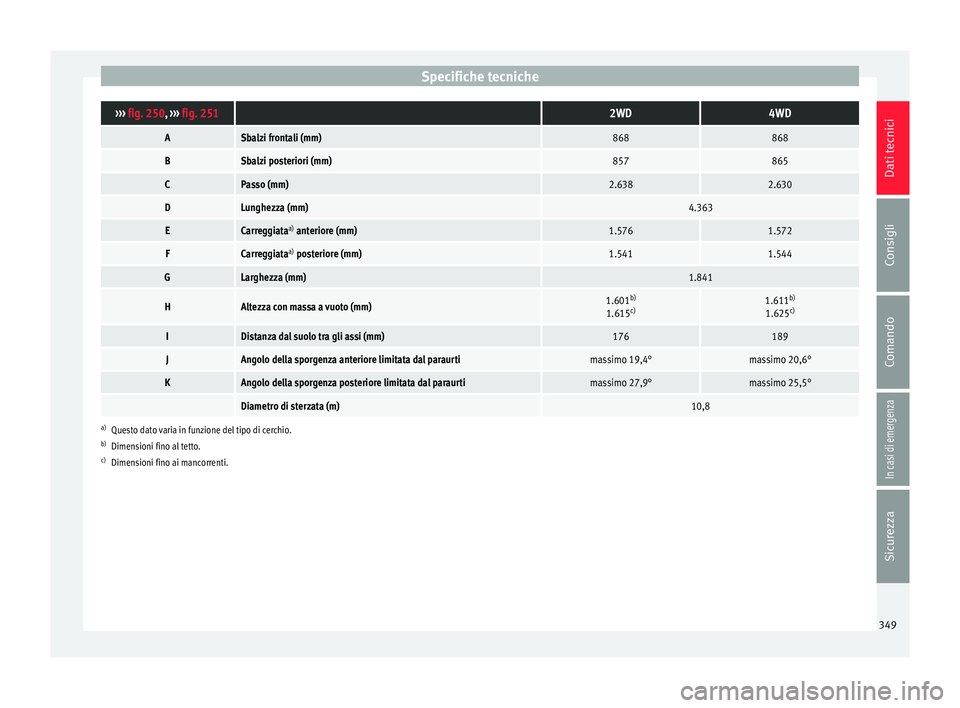
Task: Click the 4WD column header
Action: [779, 113]
